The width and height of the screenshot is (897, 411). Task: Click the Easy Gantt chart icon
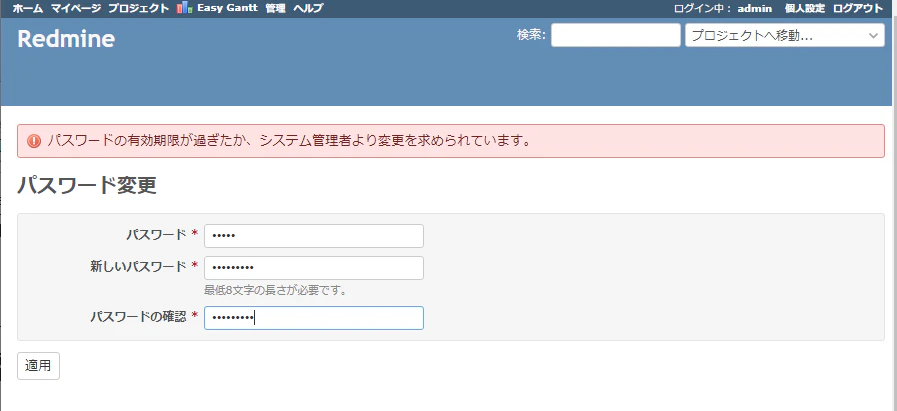(x=184, y=8)
